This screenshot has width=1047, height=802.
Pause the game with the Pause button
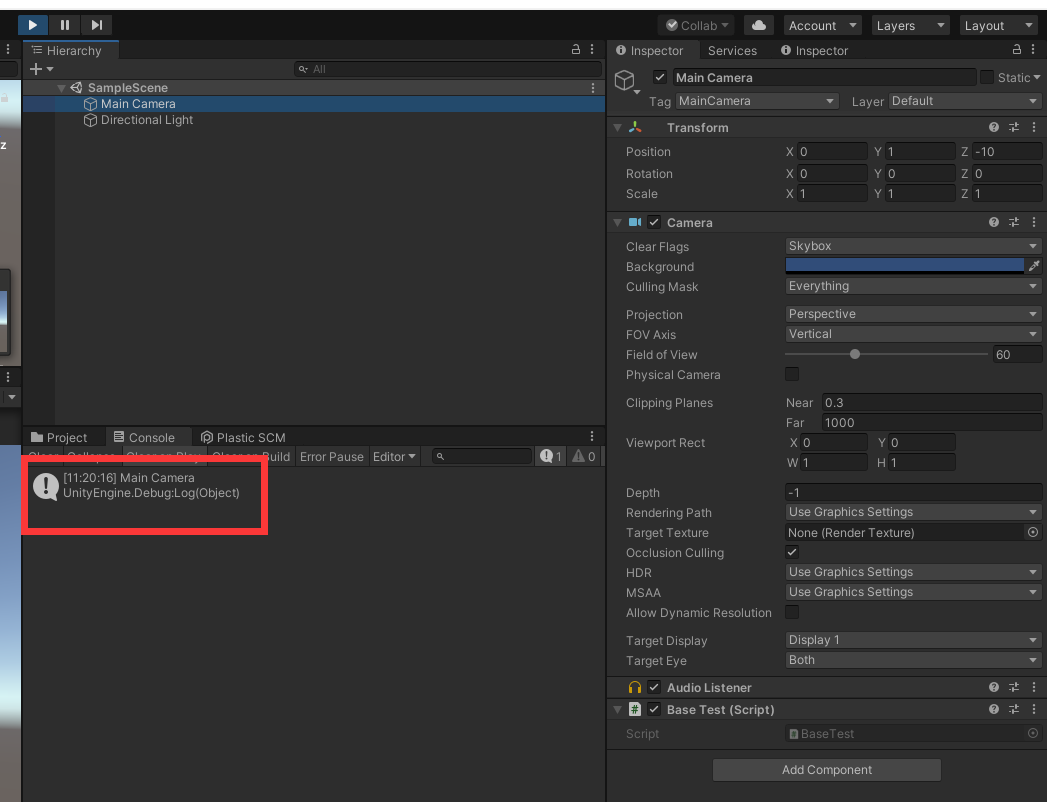point(65,25)
